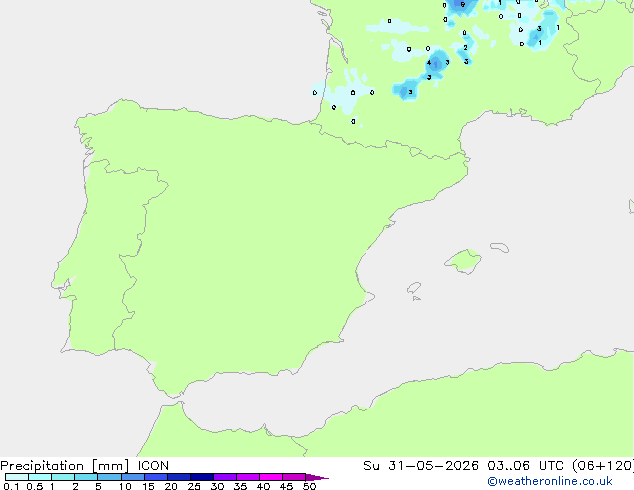
Task: Click Menorca island outline on the map
Action: coord(500,247)
